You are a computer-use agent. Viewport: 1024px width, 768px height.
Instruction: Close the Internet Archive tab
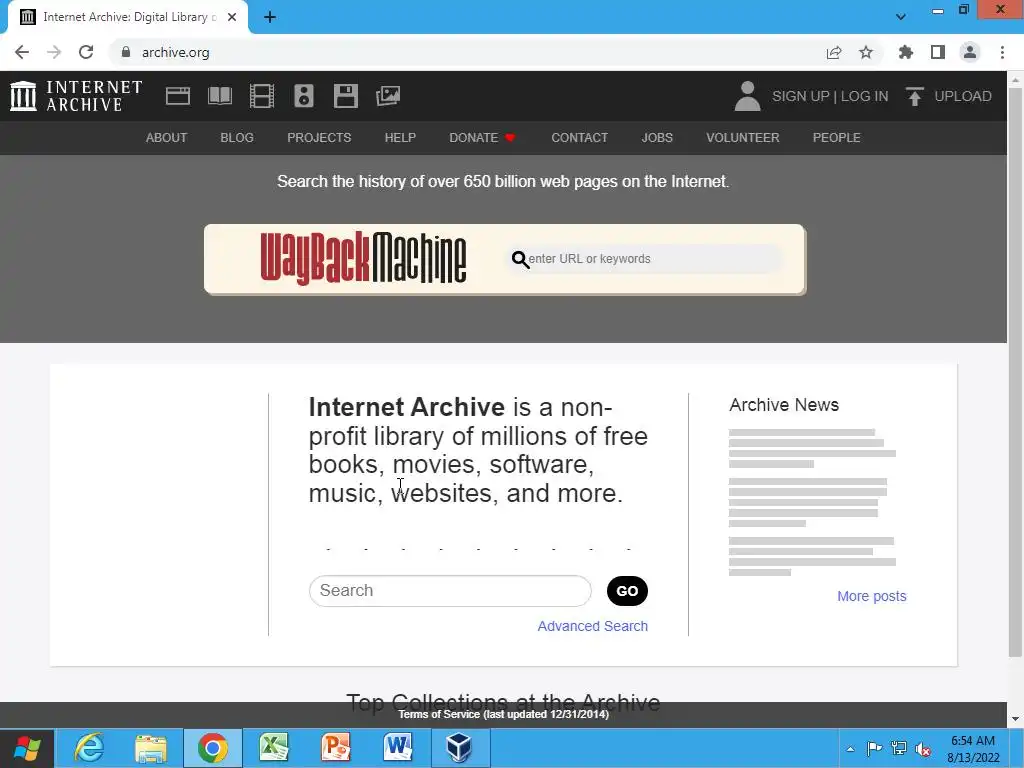232,17
